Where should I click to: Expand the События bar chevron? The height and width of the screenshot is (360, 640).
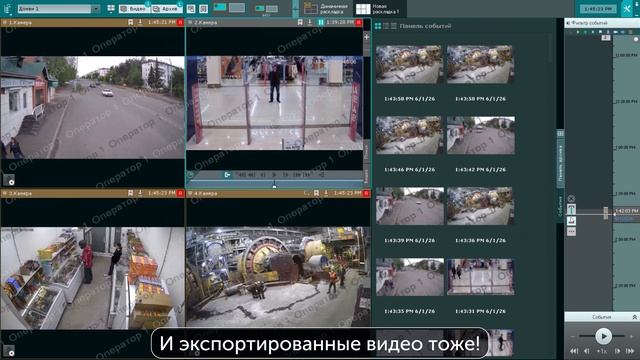coord(634,317)
